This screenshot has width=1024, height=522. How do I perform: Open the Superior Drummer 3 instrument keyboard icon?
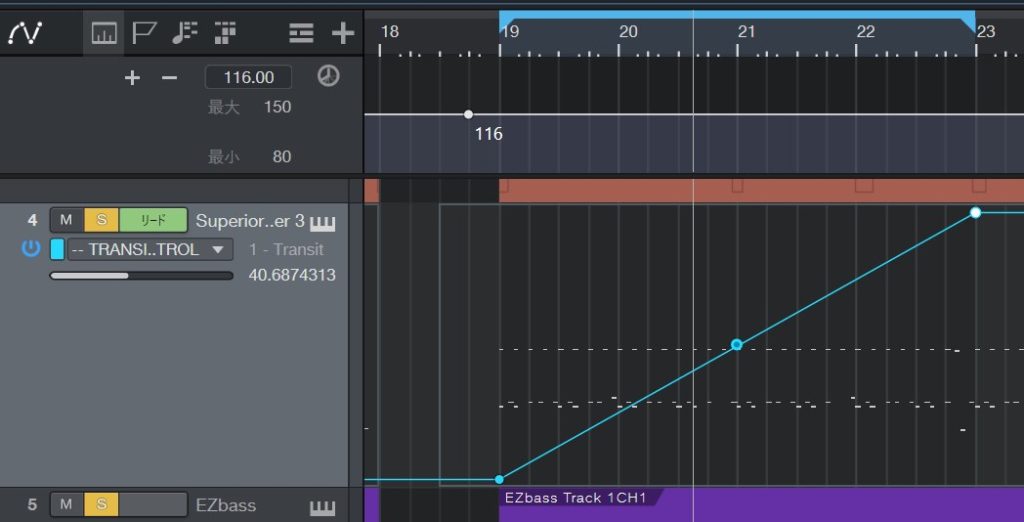(x=322, y=221)
